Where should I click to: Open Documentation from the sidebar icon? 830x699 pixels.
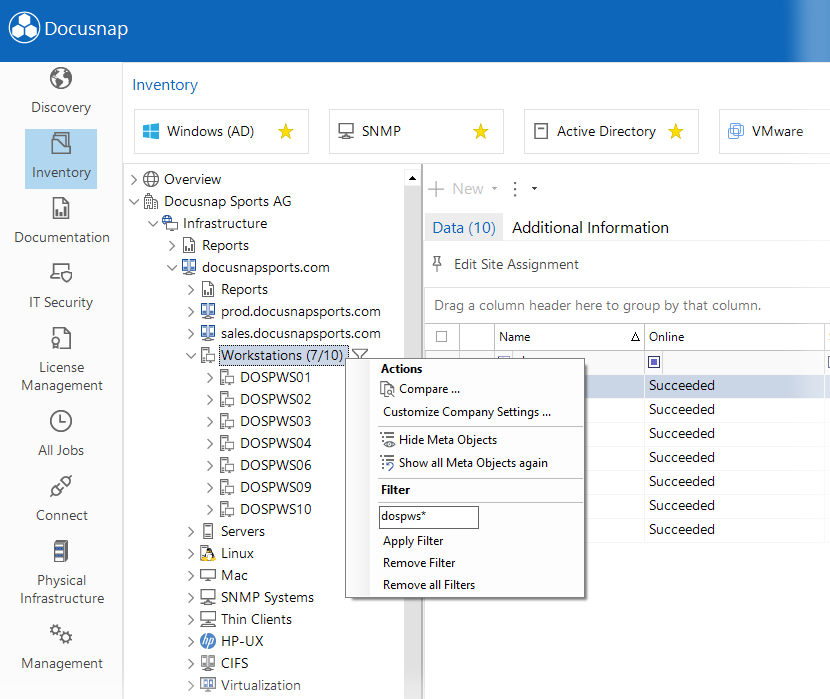[61, 208]
